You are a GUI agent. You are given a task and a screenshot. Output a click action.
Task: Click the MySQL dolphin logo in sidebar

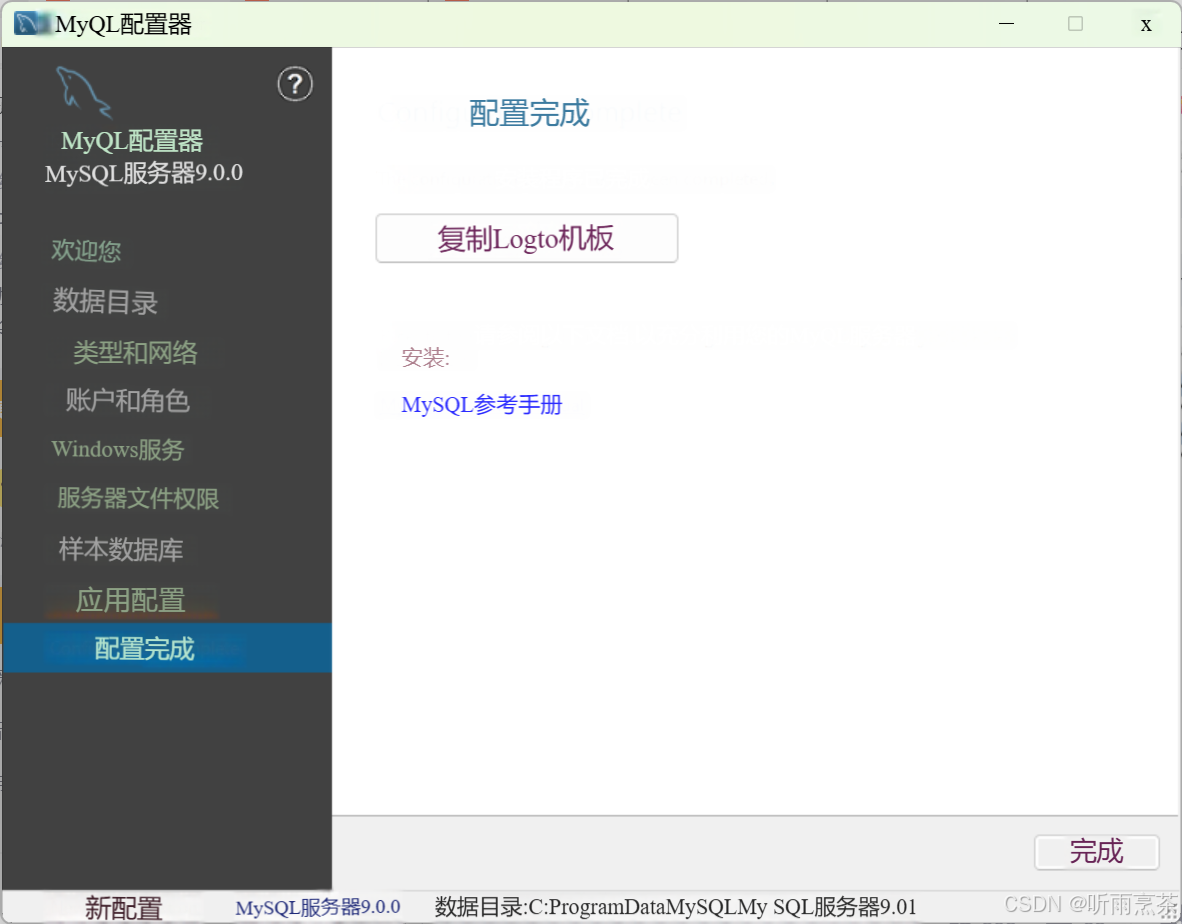click(x=84, y=92)
